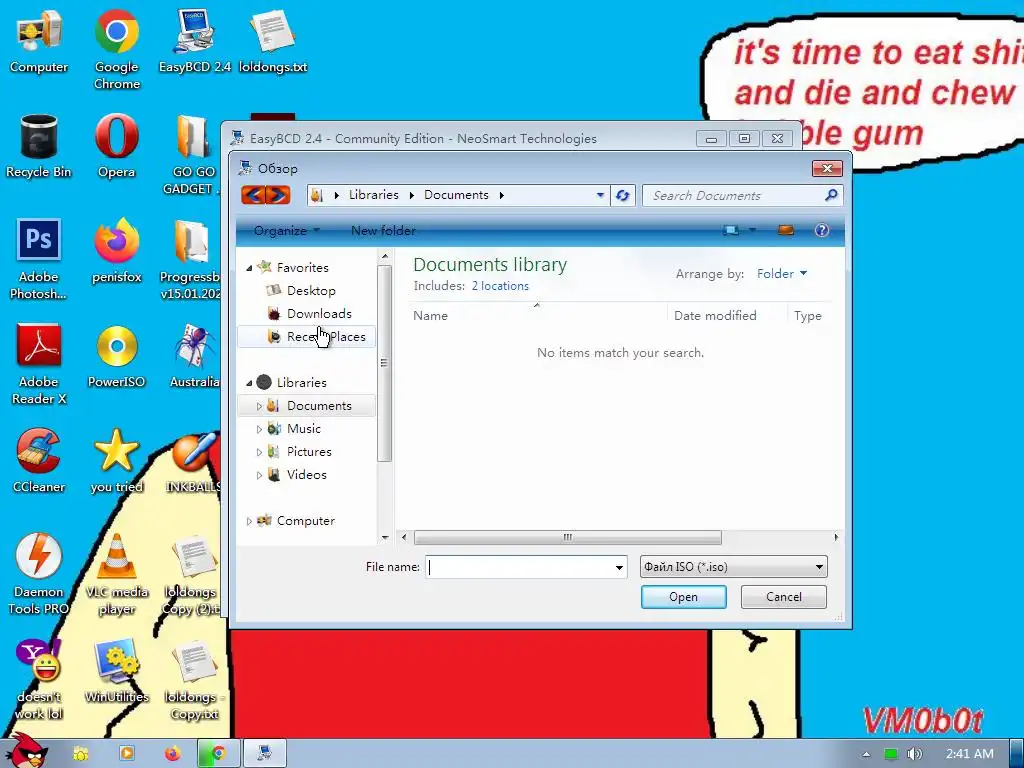Select Desktop under Favorites

click(311, 291)
